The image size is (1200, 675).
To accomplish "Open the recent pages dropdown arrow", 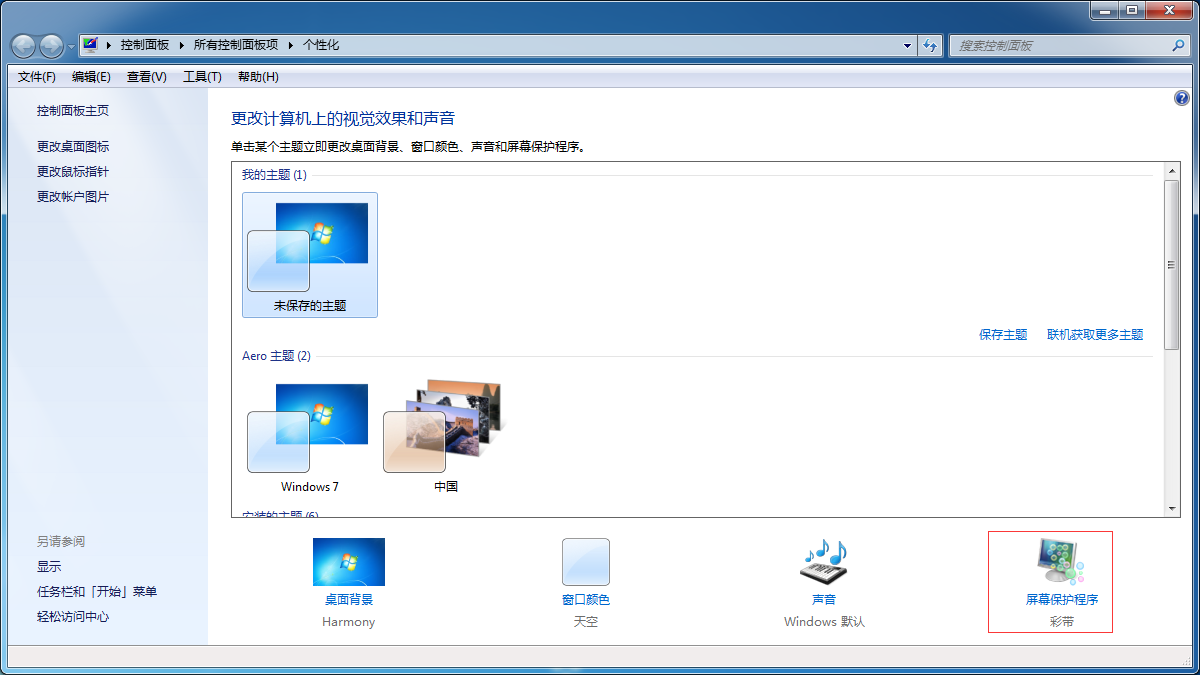I will pyautogui.click(x=71, y=47).
